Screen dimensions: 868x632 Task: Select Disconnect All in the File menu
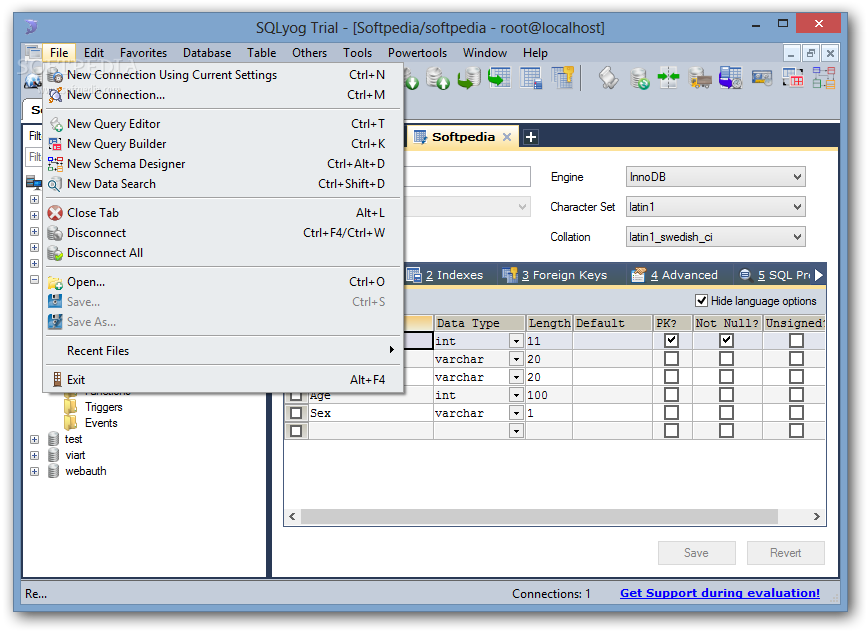(223, 253)
